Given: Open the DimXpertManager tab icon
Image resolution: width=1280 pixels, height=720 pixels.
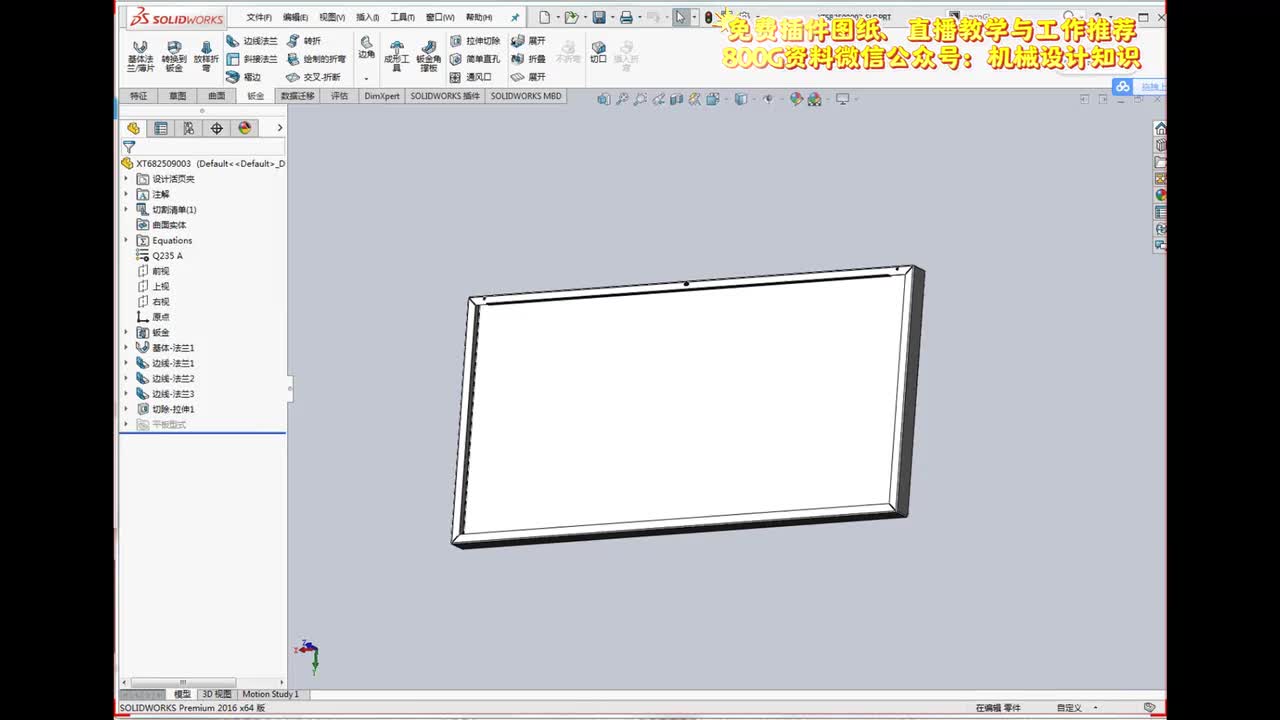Looking at the screenshot, I should pyautogui.click(x=217, y=128).
